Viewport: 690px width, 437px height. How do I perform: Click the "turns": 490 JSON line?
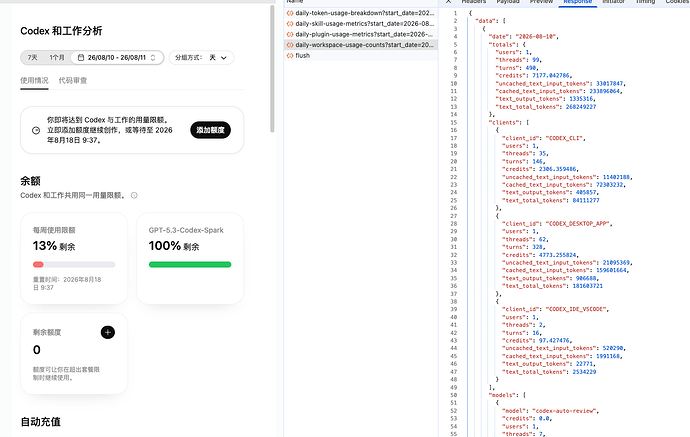click(x=517, y=68)
